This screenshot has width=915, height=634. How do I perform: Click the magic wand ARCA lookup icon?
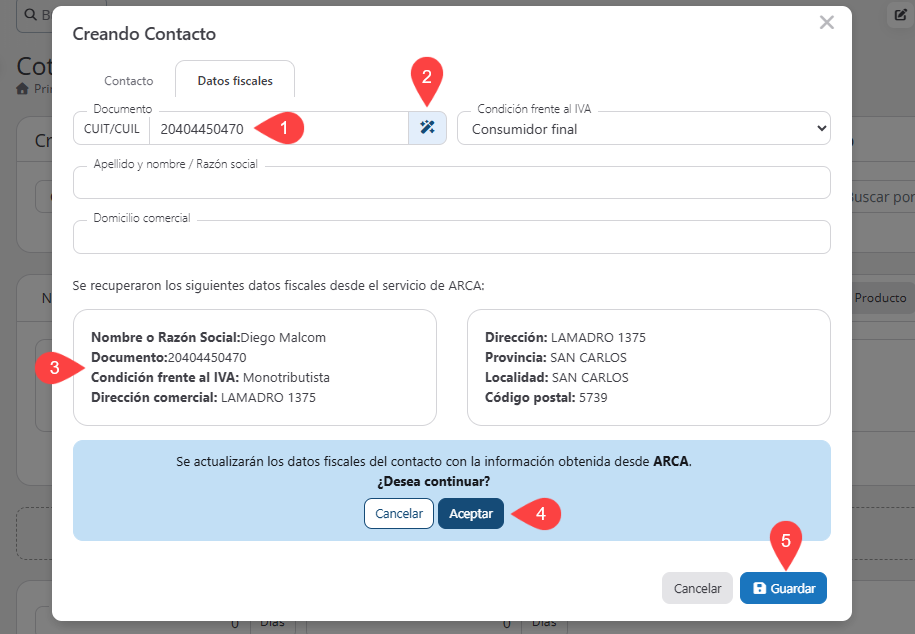click(x=427, y=127)
